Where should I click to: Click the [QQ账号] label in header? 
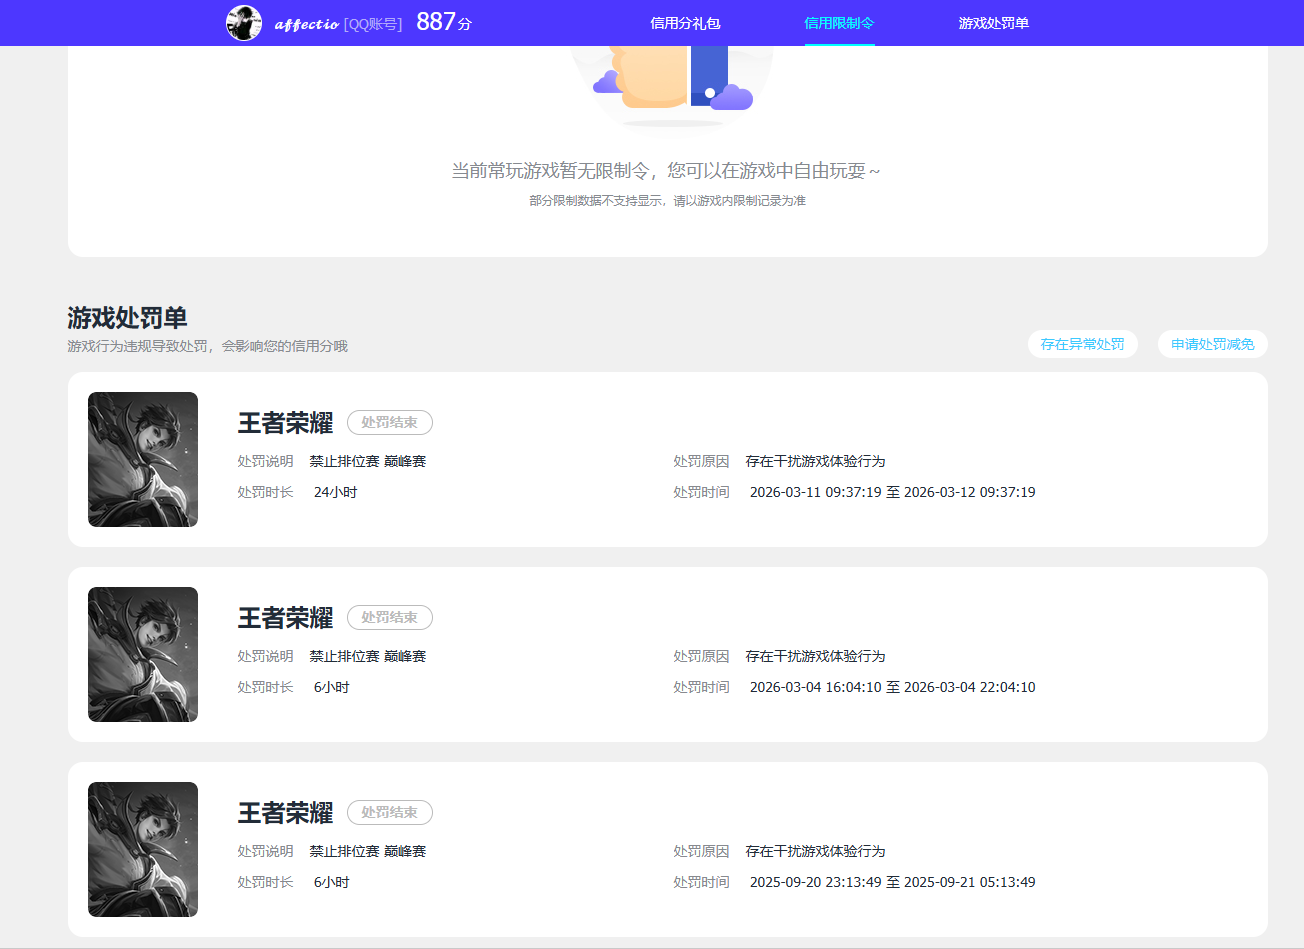point(373,24)
